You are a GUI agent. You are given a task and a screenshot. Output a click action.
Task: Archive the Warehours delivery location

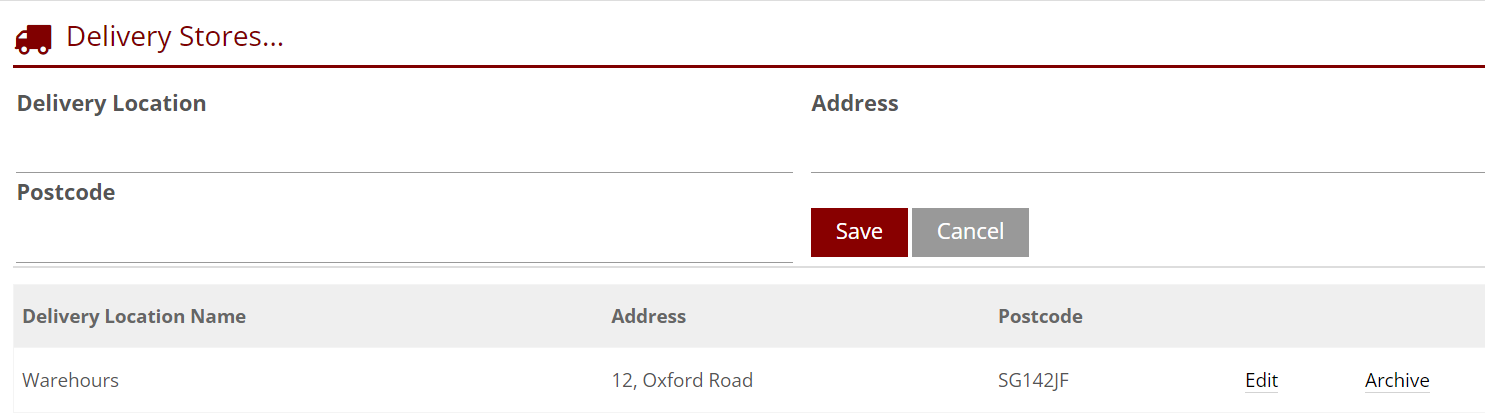(1396, 380)
